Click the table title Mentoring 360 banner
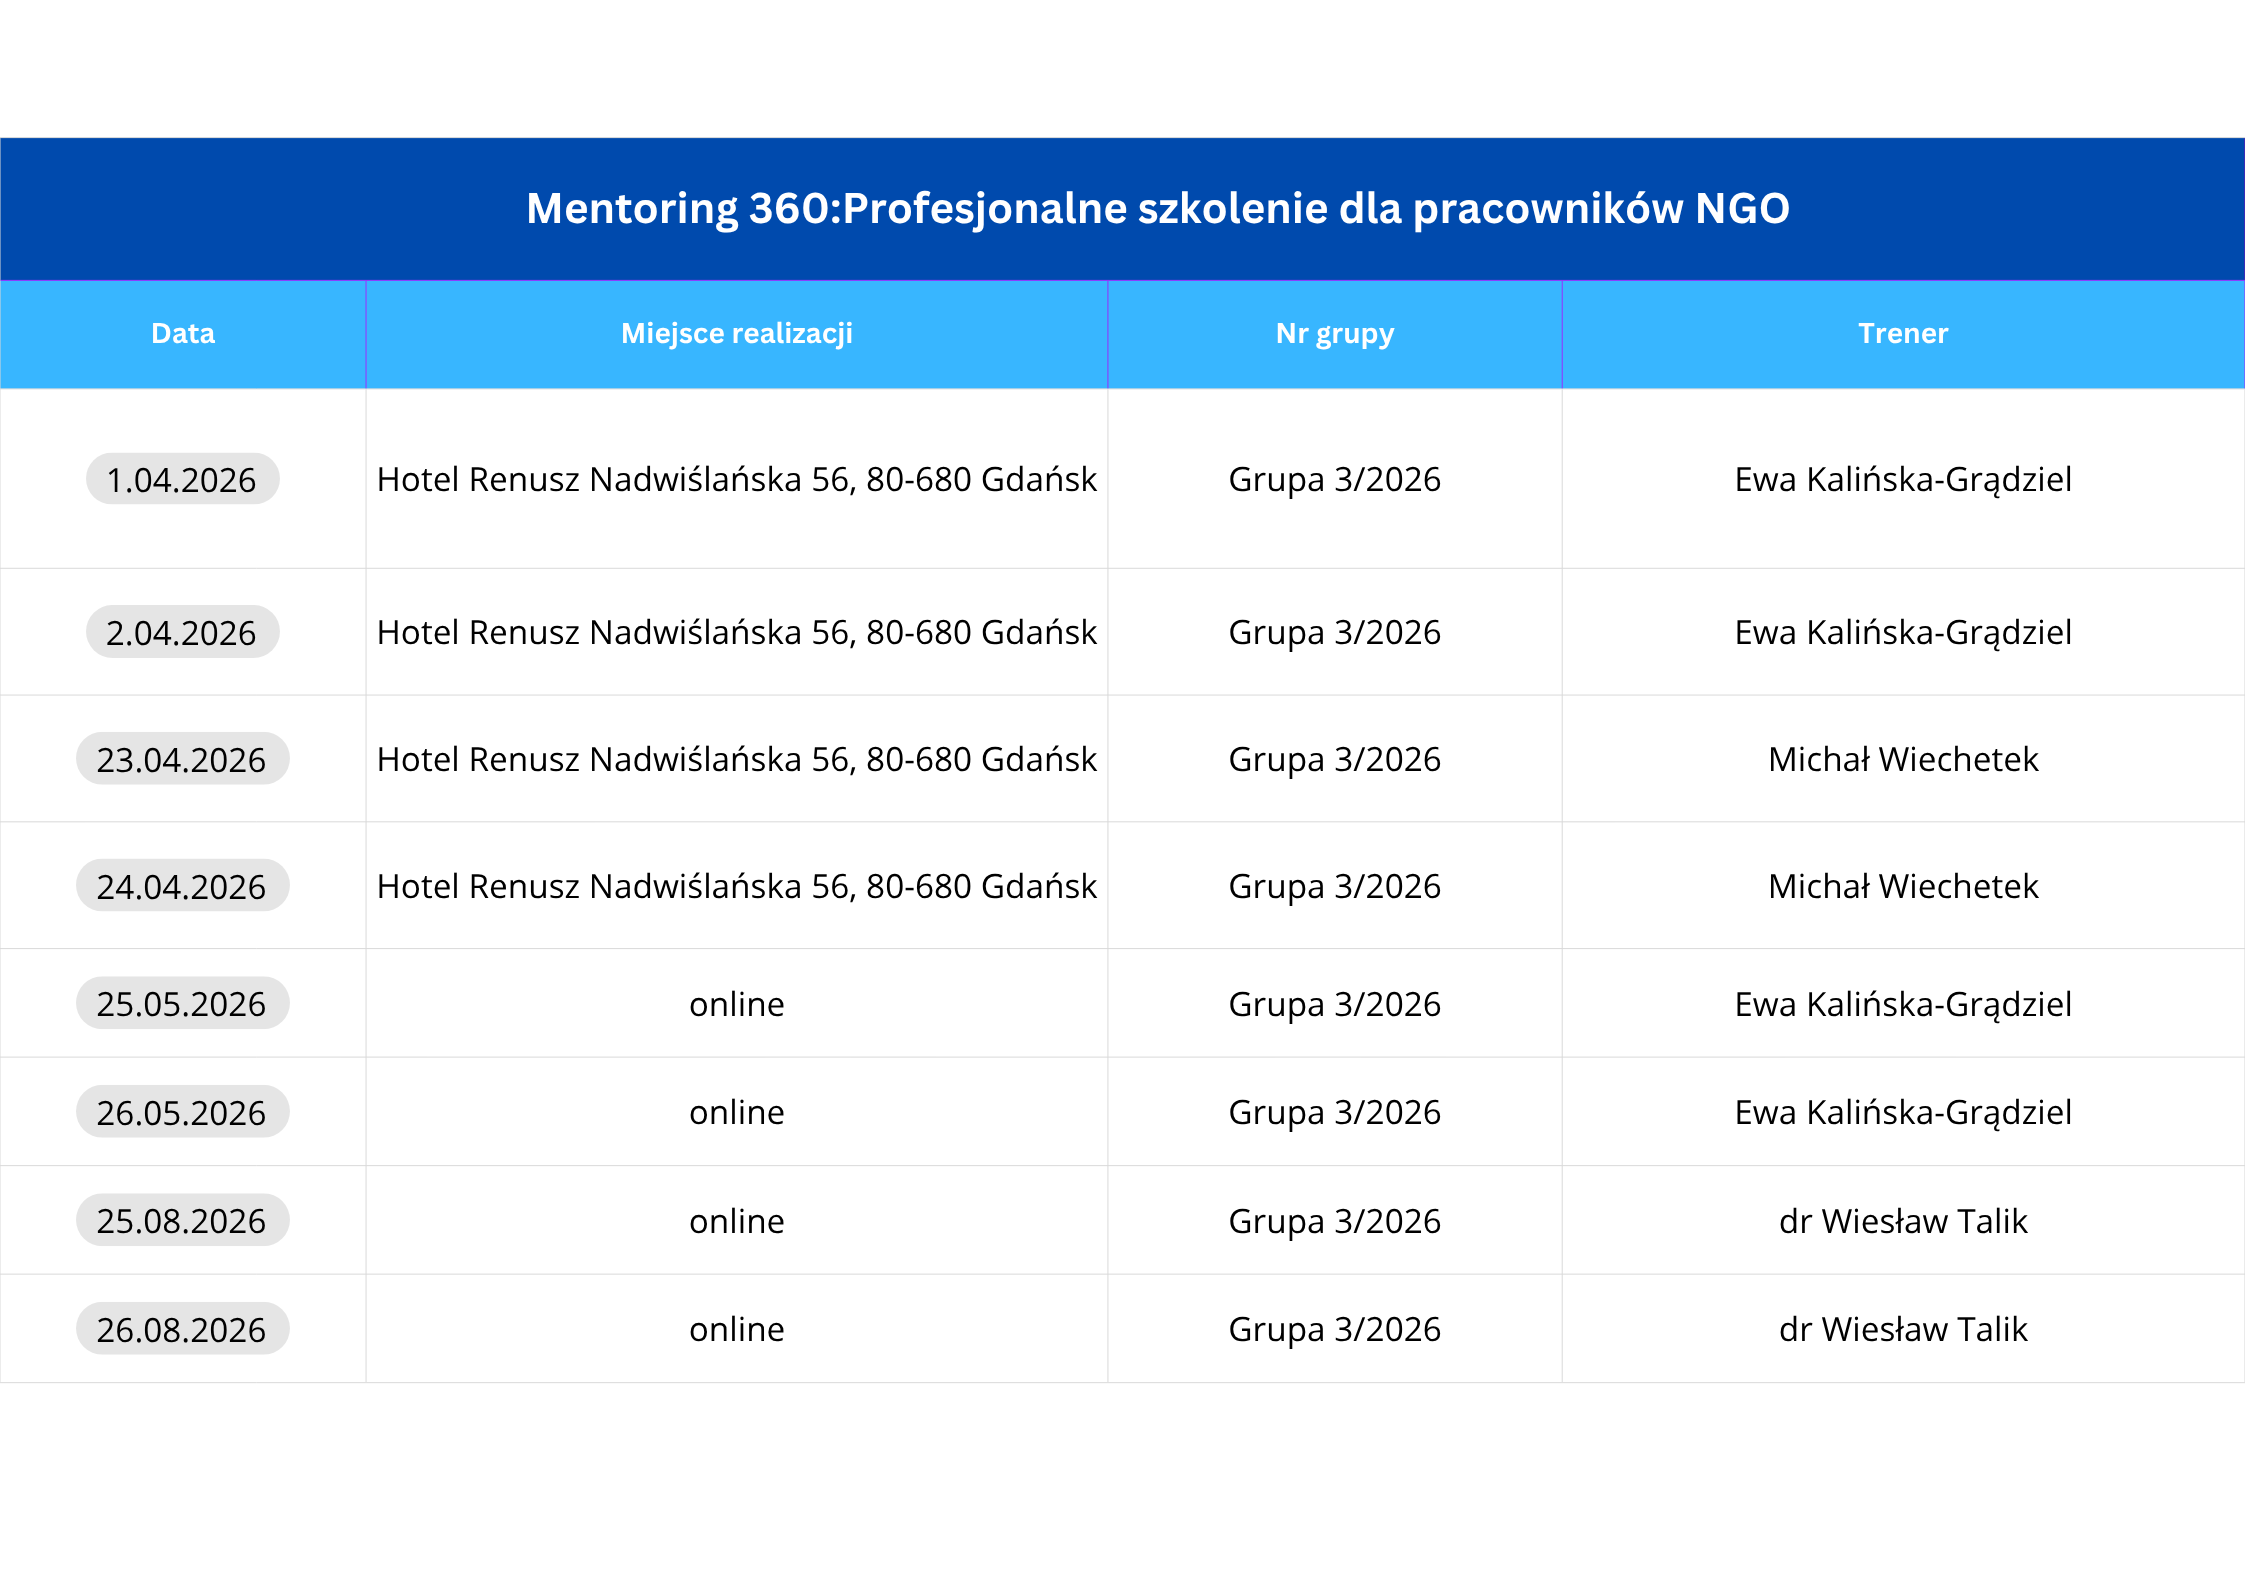Image resolution: width=2245 pixels, height=1587 pixels. 1157,209
